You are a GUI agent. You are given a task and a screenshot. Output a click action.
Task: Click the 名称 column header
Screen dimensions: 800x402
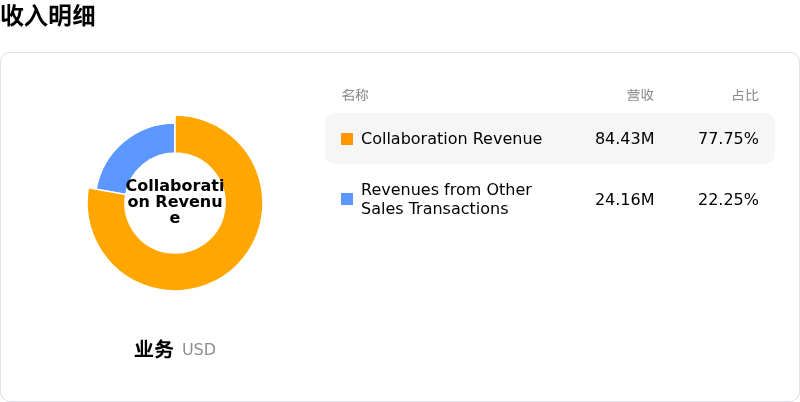[x=355, y=95]
